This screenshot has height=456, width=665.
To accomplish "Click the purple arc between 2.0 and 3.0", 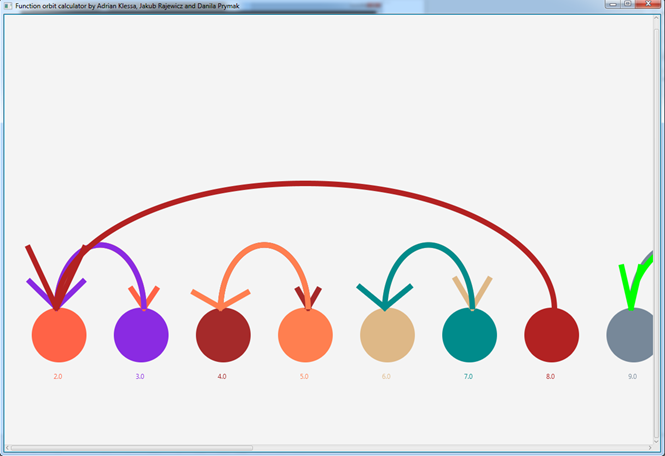I will [x=102, y=245].
